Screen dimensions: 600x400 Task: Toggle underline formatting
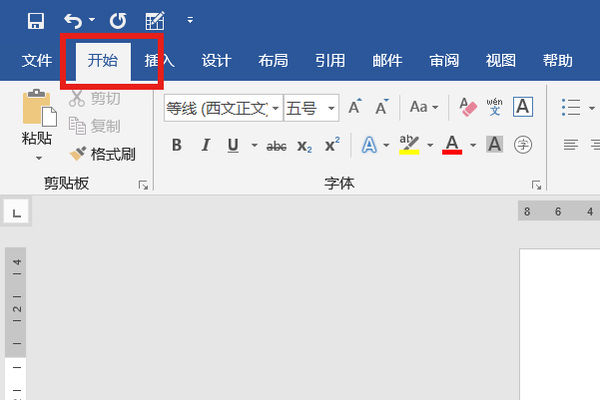(x=233, y=145)
